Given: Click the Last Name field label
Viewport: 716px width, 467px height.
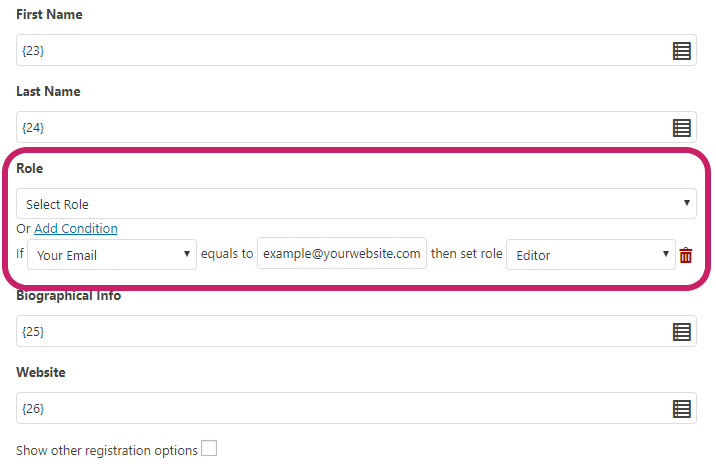Looking at the screenshot, I should (48, 92).
